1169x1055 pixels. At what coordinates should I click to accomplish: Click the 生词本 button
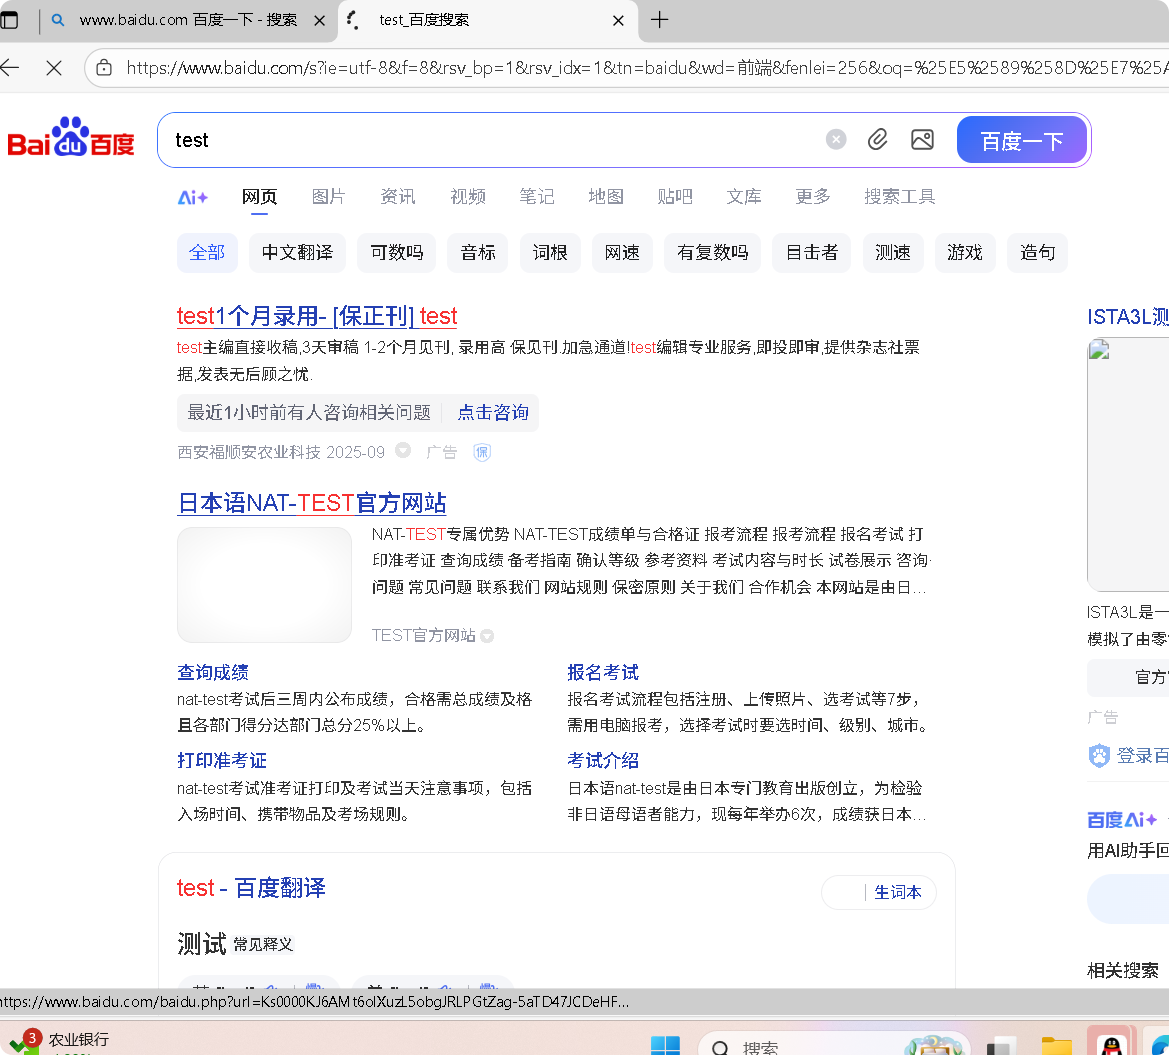(898, 892)
